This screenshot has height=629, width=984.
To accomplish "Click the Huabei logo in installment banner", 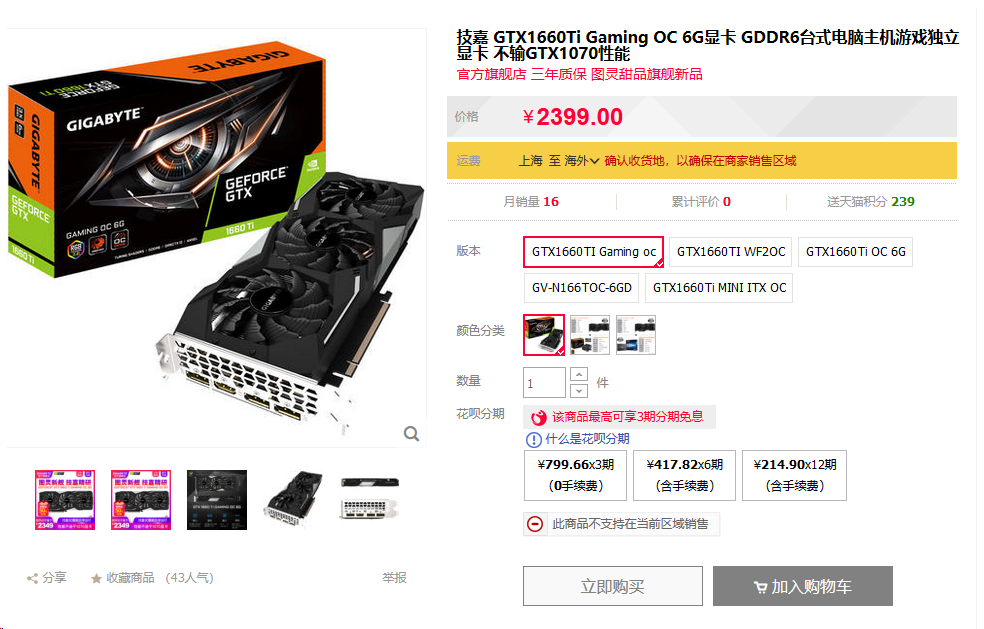I will point(538,417).
